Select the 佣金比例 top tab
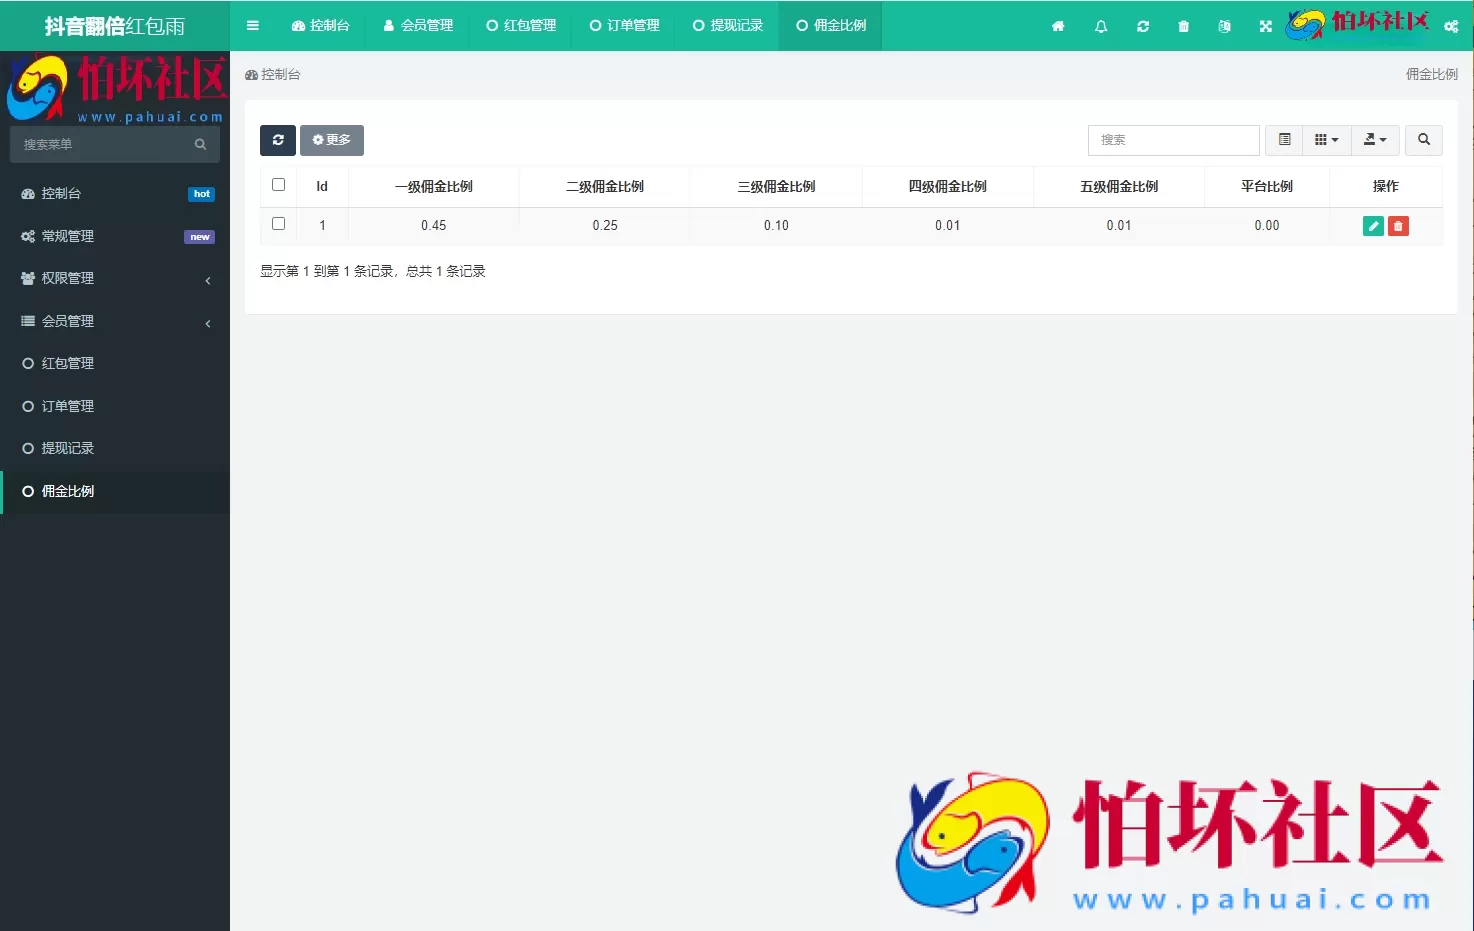Image resolution: width=1474 pixels, height=931 pixels. coord(831,26)
